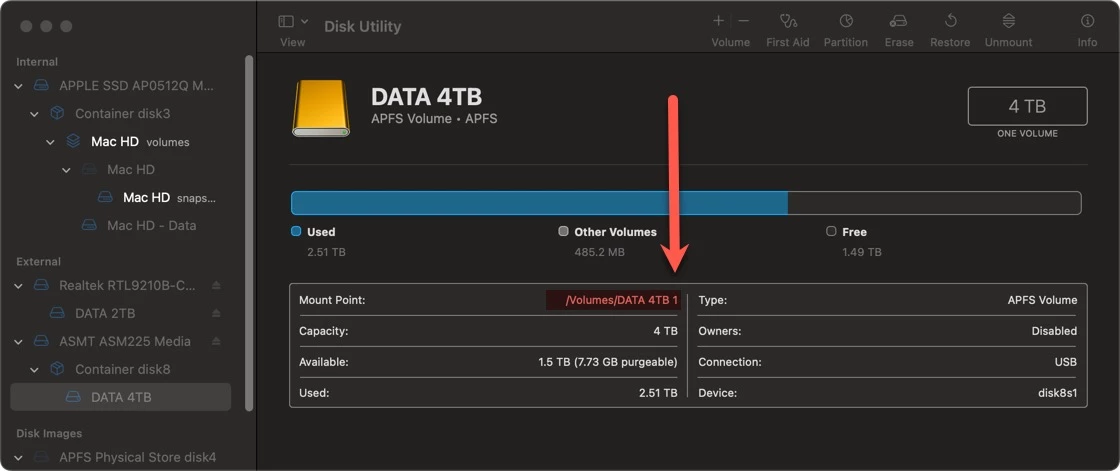Screen dimensions: 1120x471
Task: Click the sidebar vertical scrollbar
Action: point(249,232)
